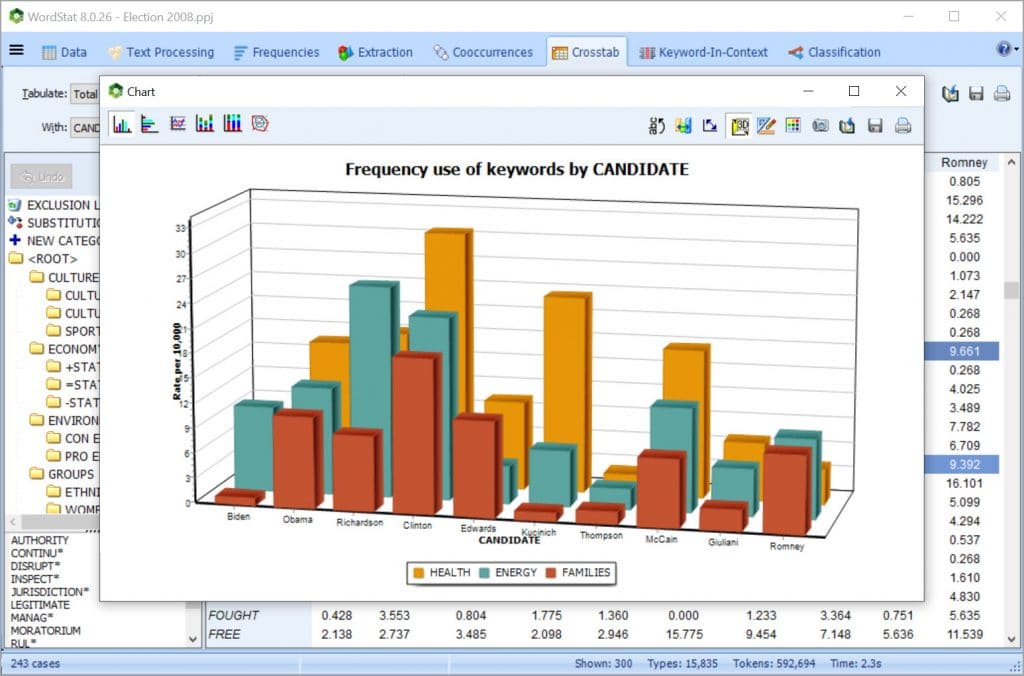Open the hamburger menu
The image size is (1024, 676).
click(x=17, y=51)
